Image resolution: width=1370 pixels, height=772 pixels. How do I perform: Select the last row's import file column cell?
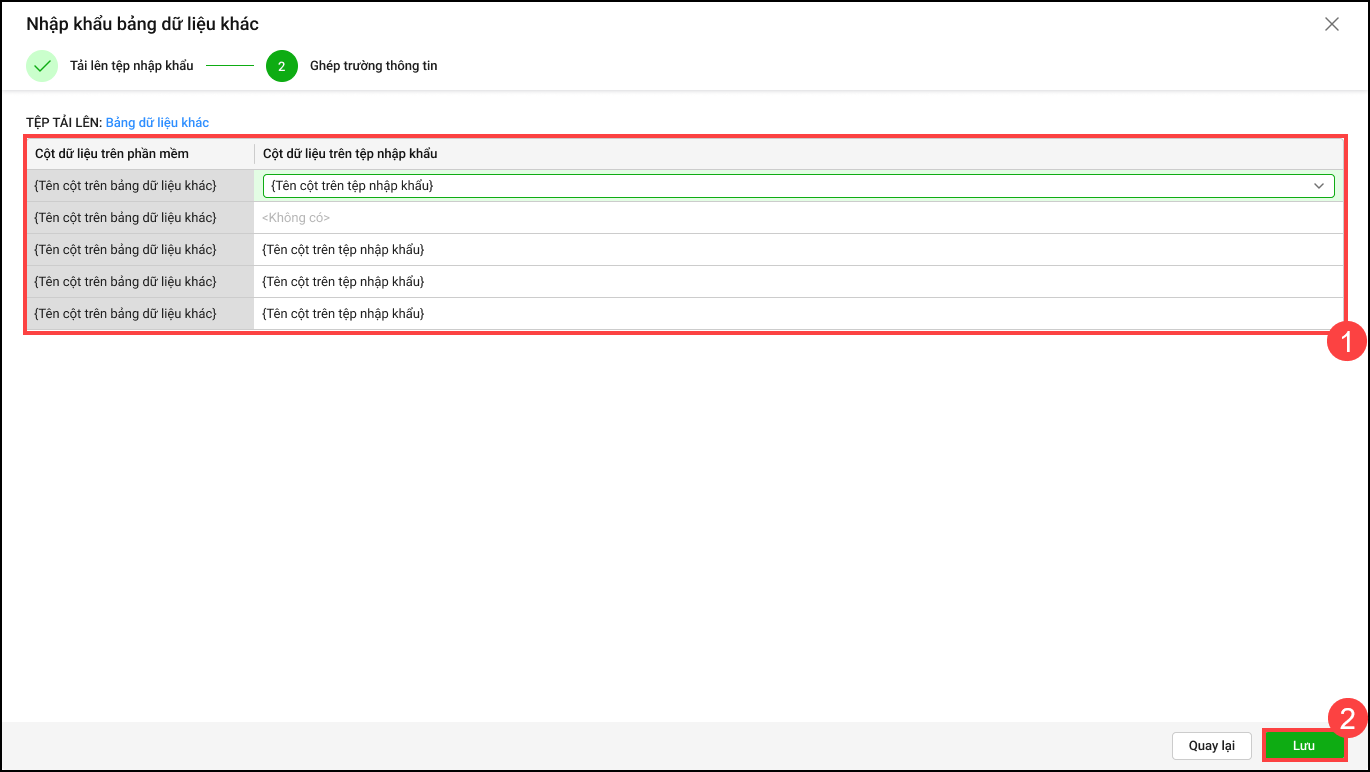click(798, 314)
